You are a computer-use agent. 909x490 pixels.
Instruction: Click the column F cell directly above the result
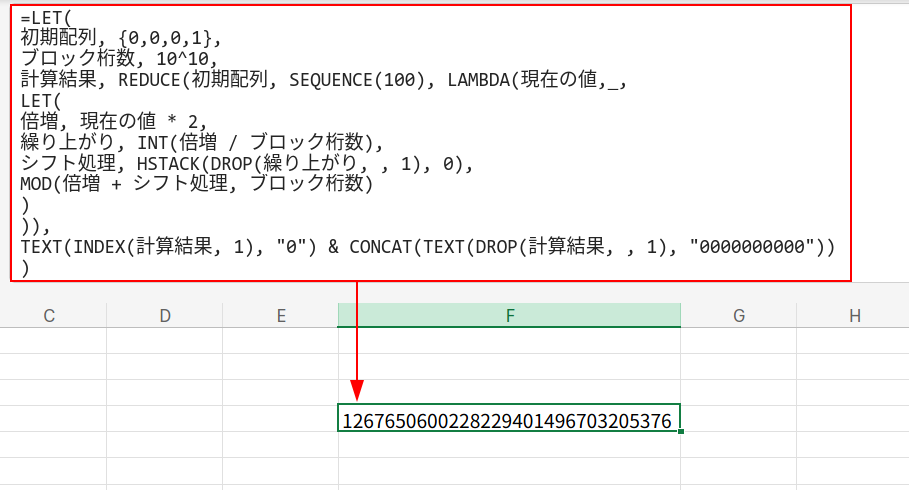(509, 392)
